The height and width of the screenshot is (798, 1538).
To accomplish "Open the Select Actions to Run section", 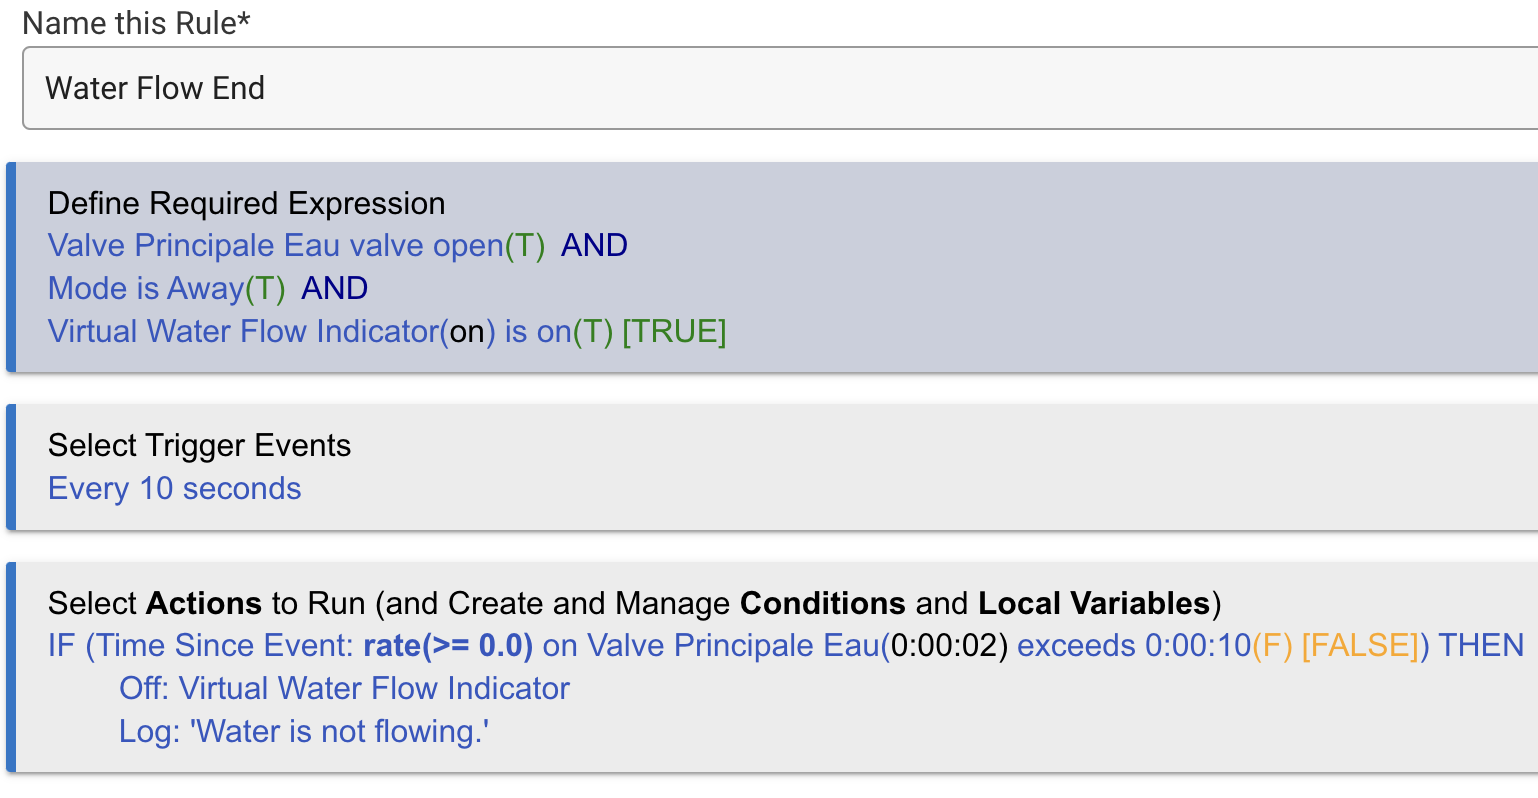I will pos(634,603).
